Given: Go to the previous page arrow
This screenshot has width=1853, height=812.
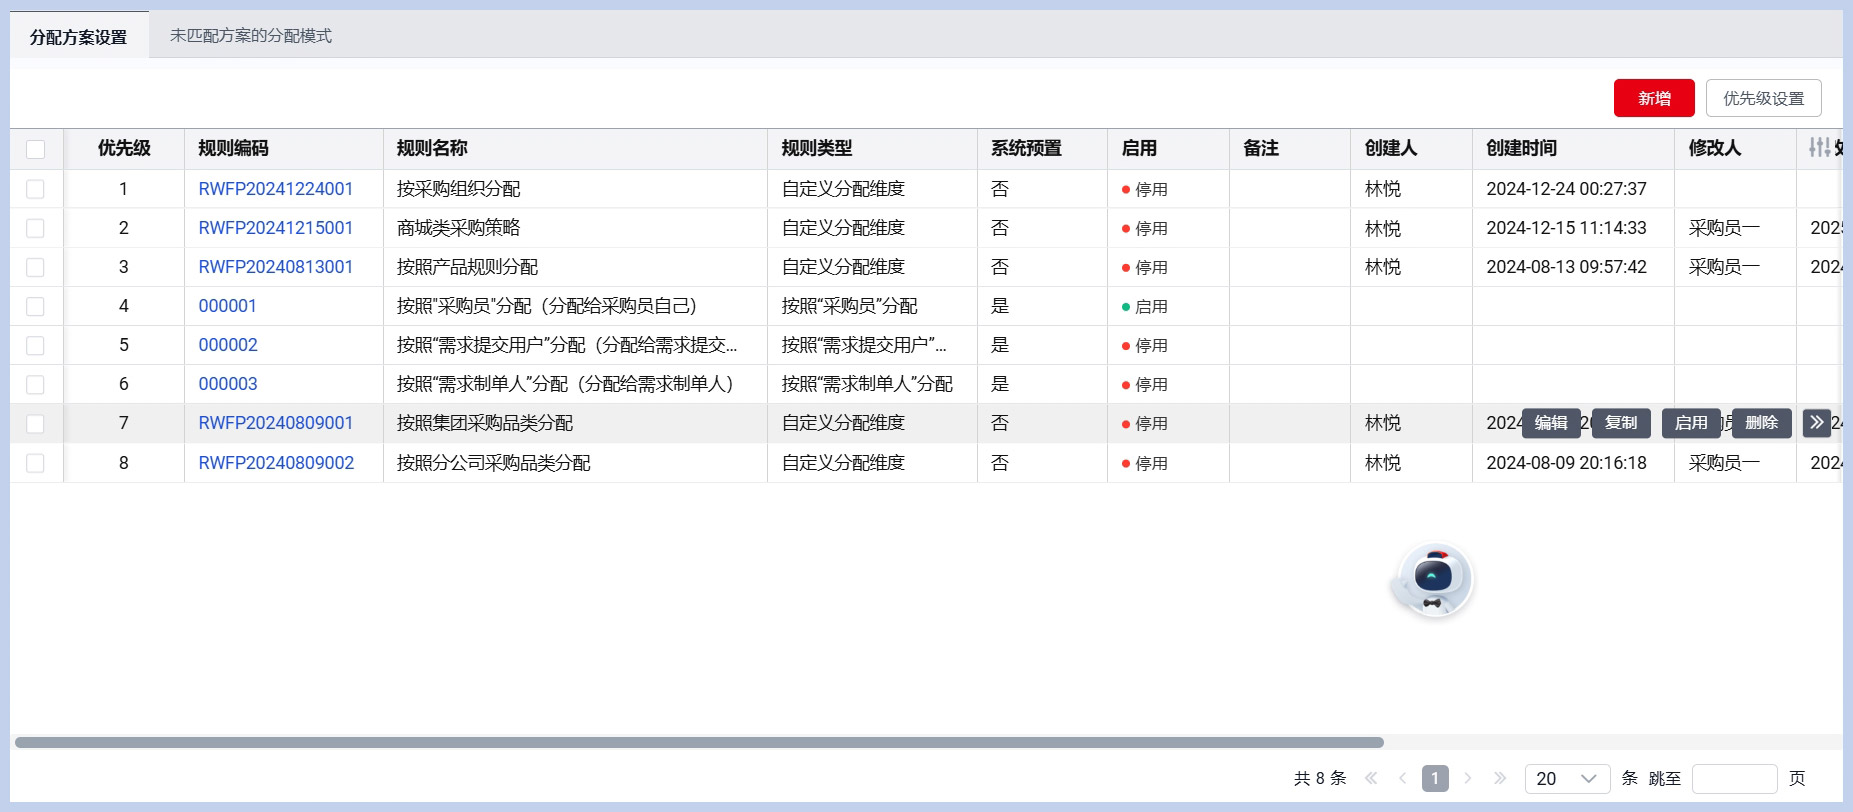Looking at the screenshot, I should (x=1403, y=778).
